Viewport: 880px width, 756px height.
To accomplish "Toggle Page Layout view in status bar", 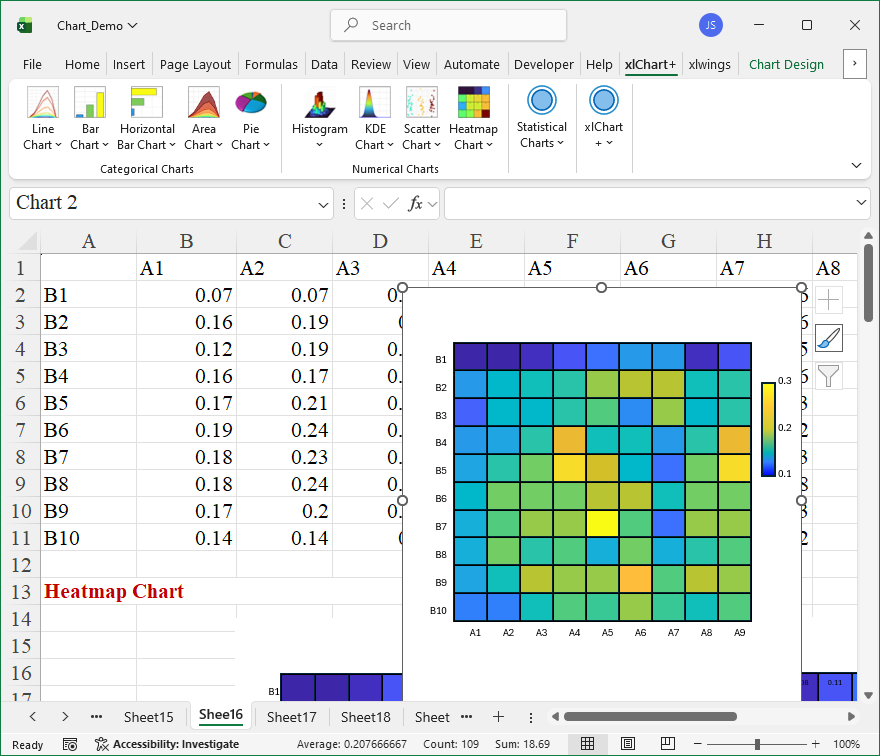I will 626,744.
